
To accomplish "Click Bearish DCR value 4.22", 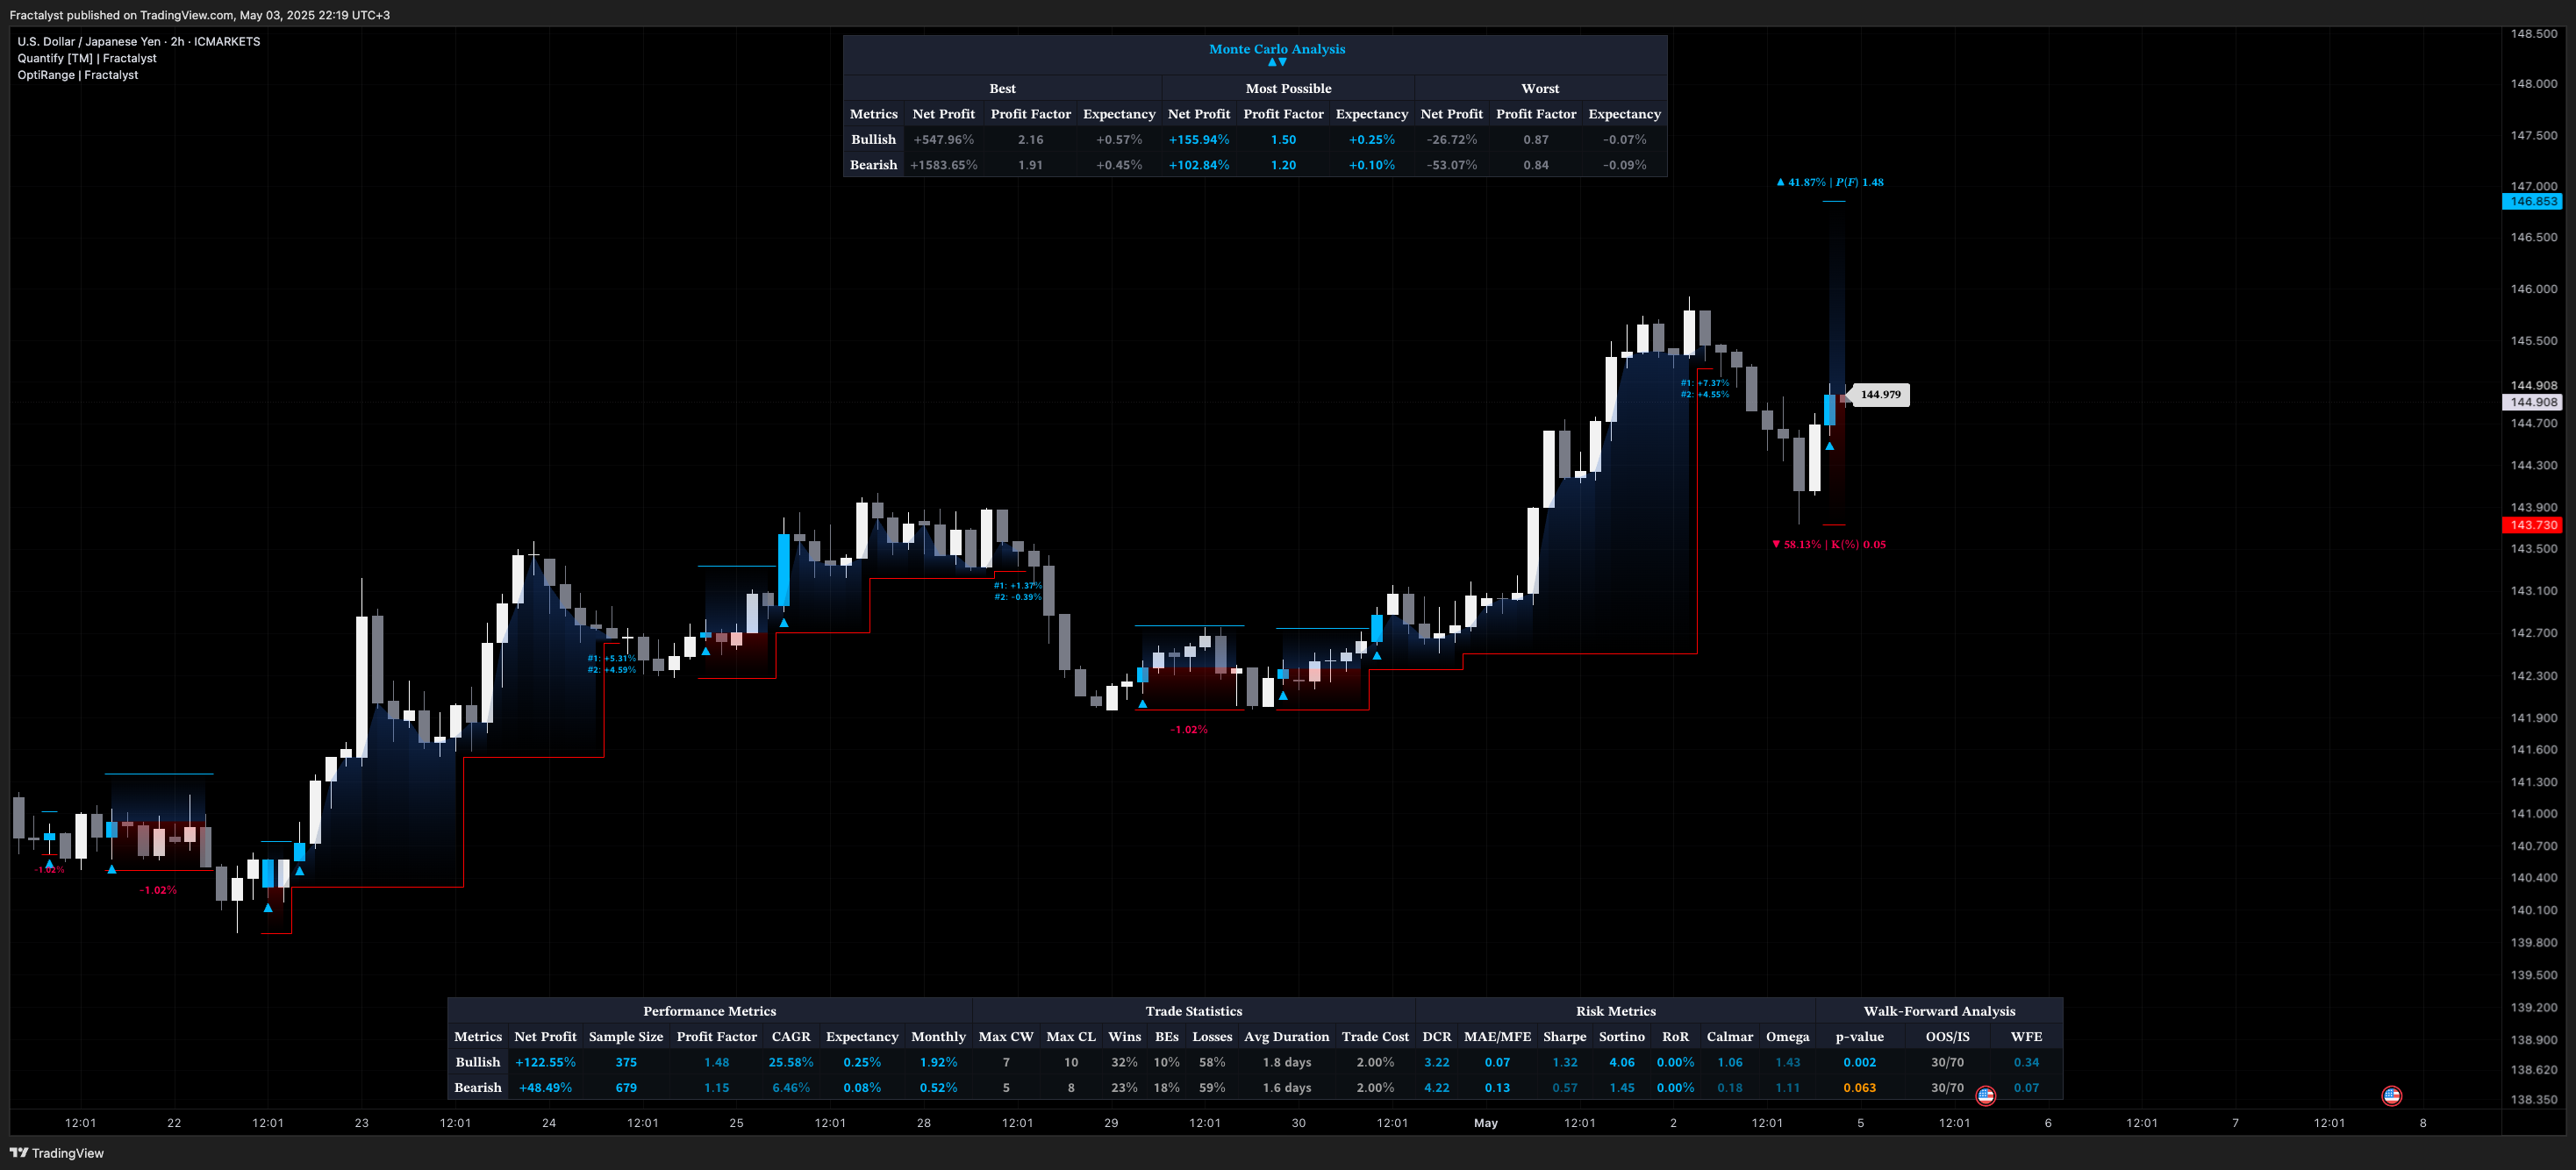I will tap(1436, 1088).
